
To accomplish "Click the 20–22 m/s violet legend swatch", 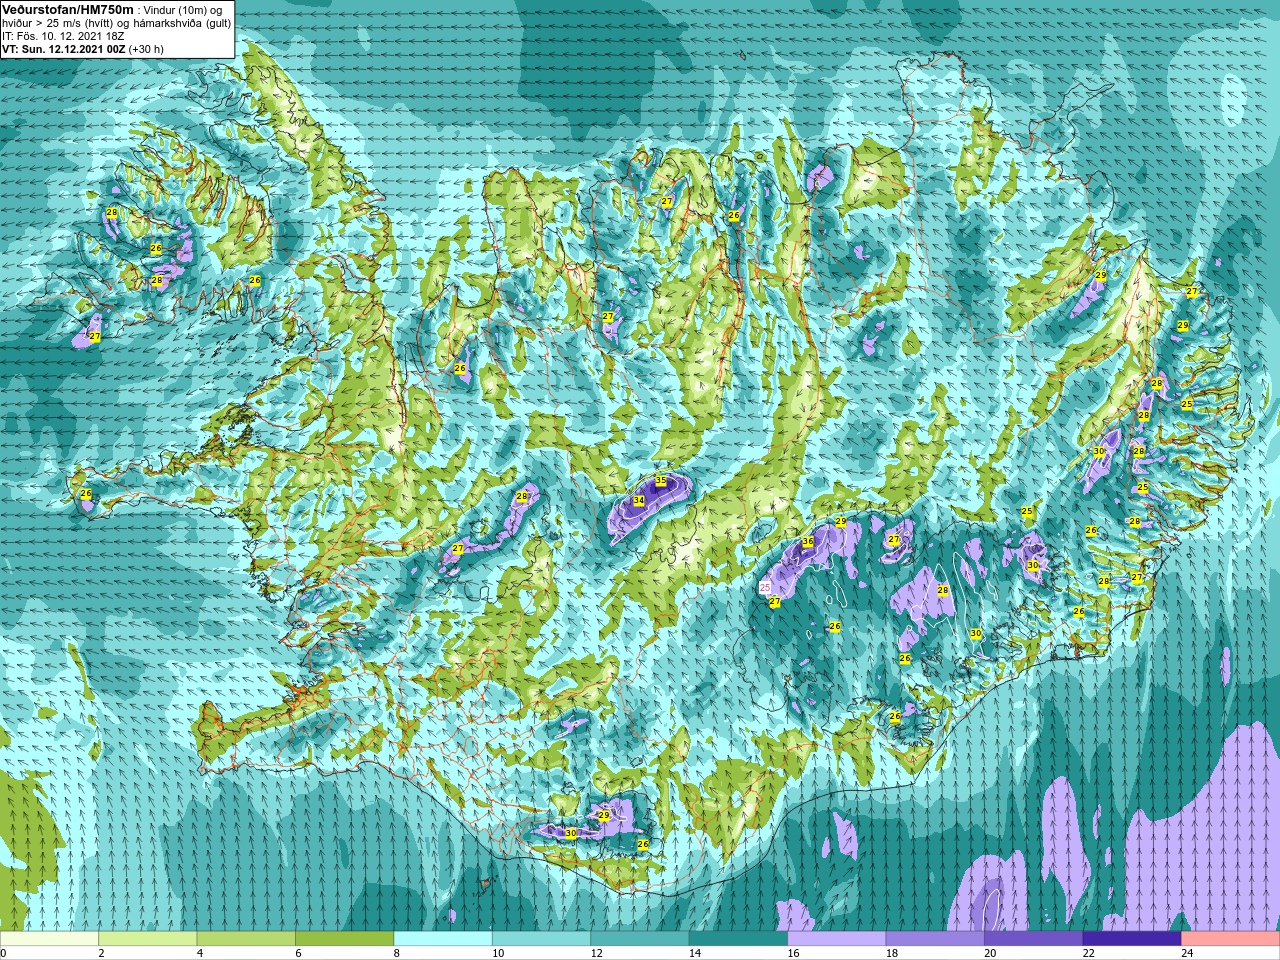I will 1034,939.
